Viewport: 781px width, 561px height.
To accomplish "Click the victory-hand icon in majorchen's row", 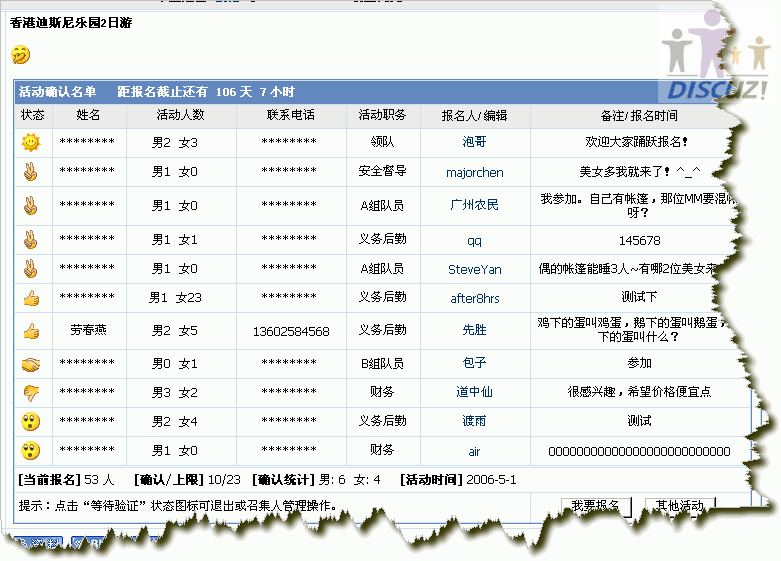I will [x=31, y=172].
